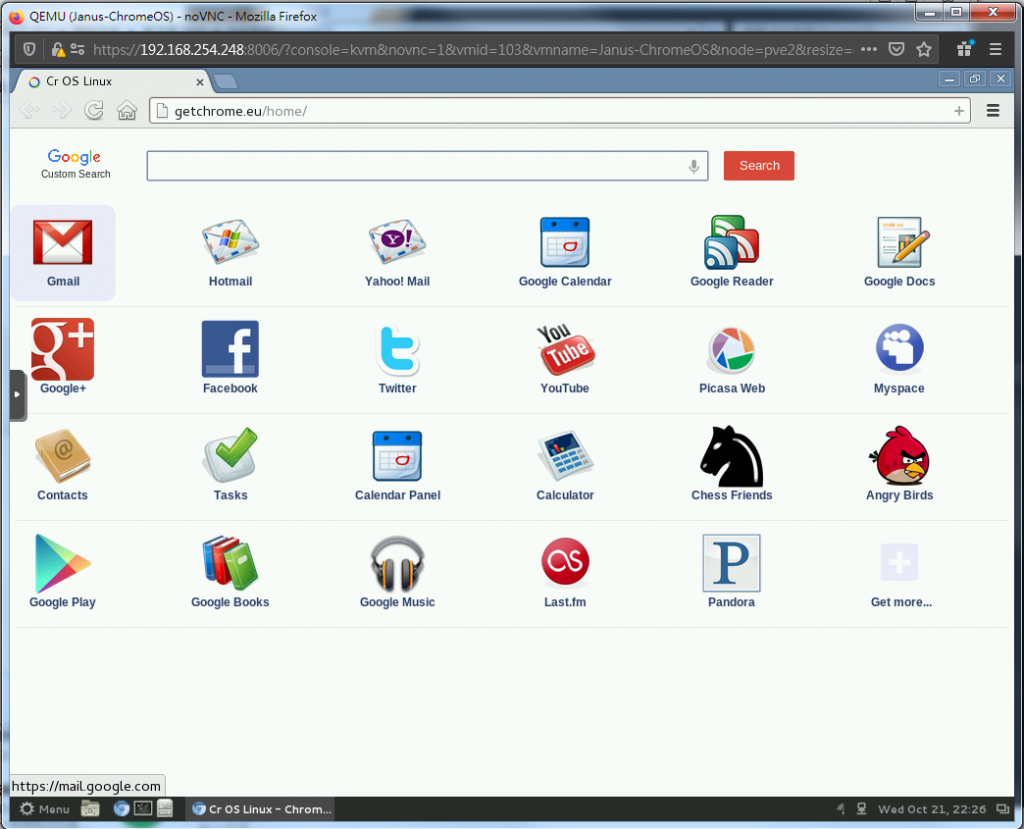Click the Chromium back arrow
This screenshot has height=829, width=1024.
[x=29, y=110]
